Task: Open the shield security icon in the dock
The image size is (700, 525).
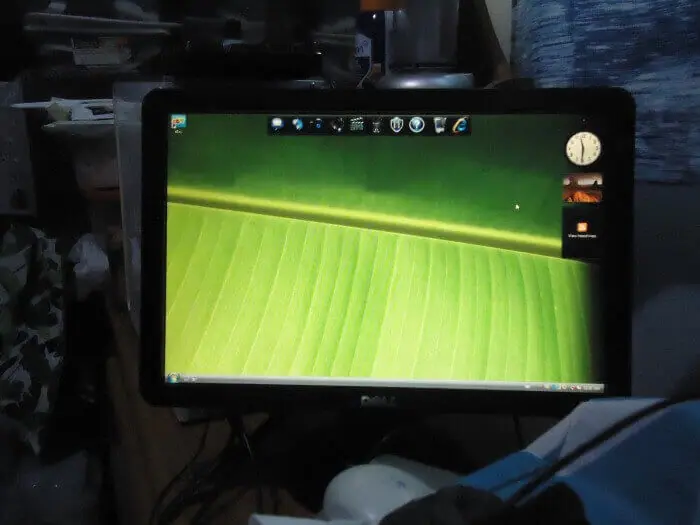Action: click(x=396, y=125)
